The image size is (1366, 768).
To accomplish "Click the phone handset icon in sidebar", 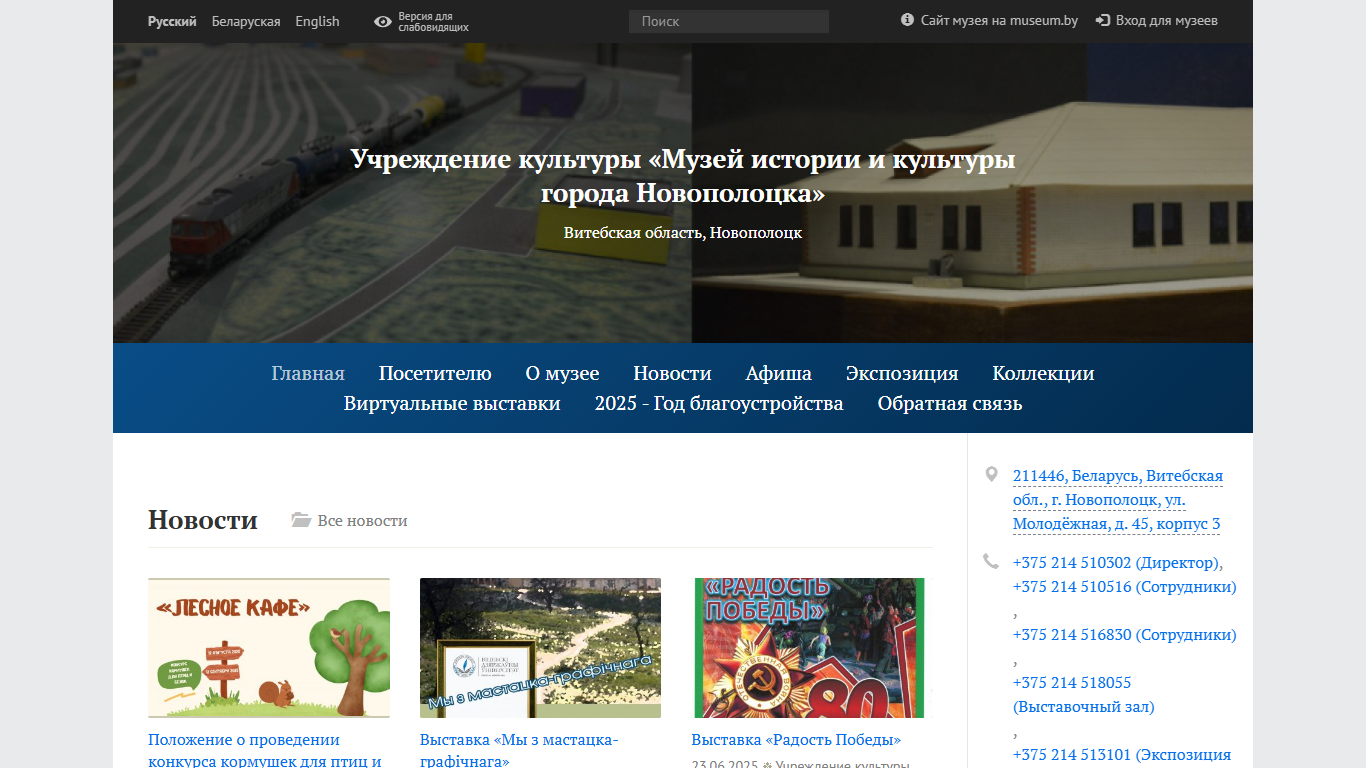I will (991, 561).
